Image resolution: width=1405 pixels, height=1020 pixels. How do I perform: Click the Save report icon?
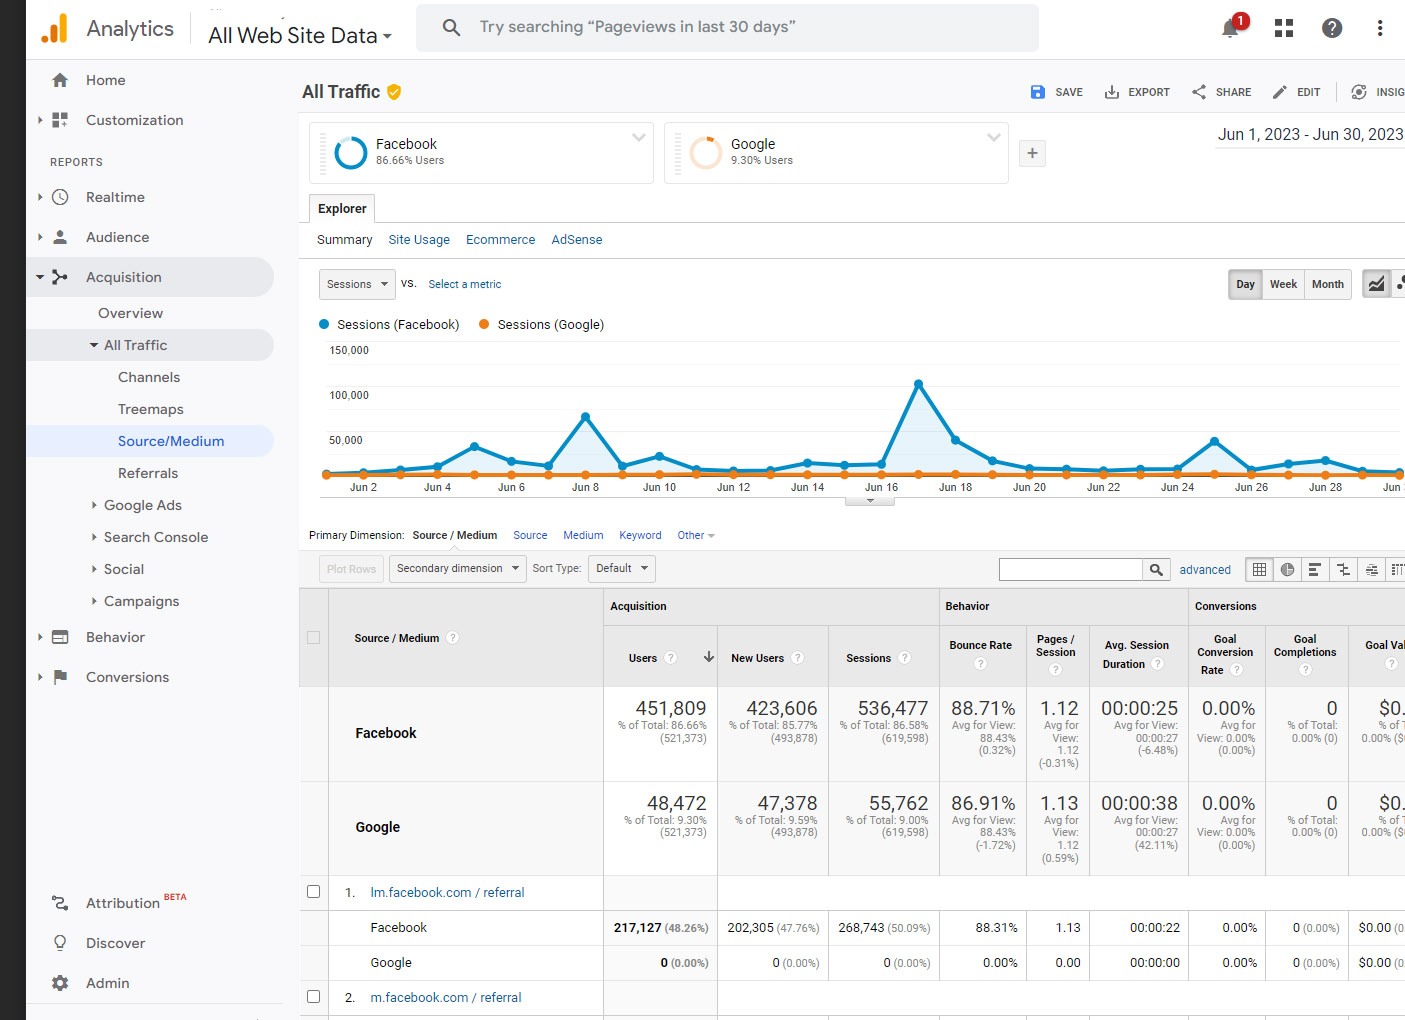pyautogui.click(x=1038, y=92)
